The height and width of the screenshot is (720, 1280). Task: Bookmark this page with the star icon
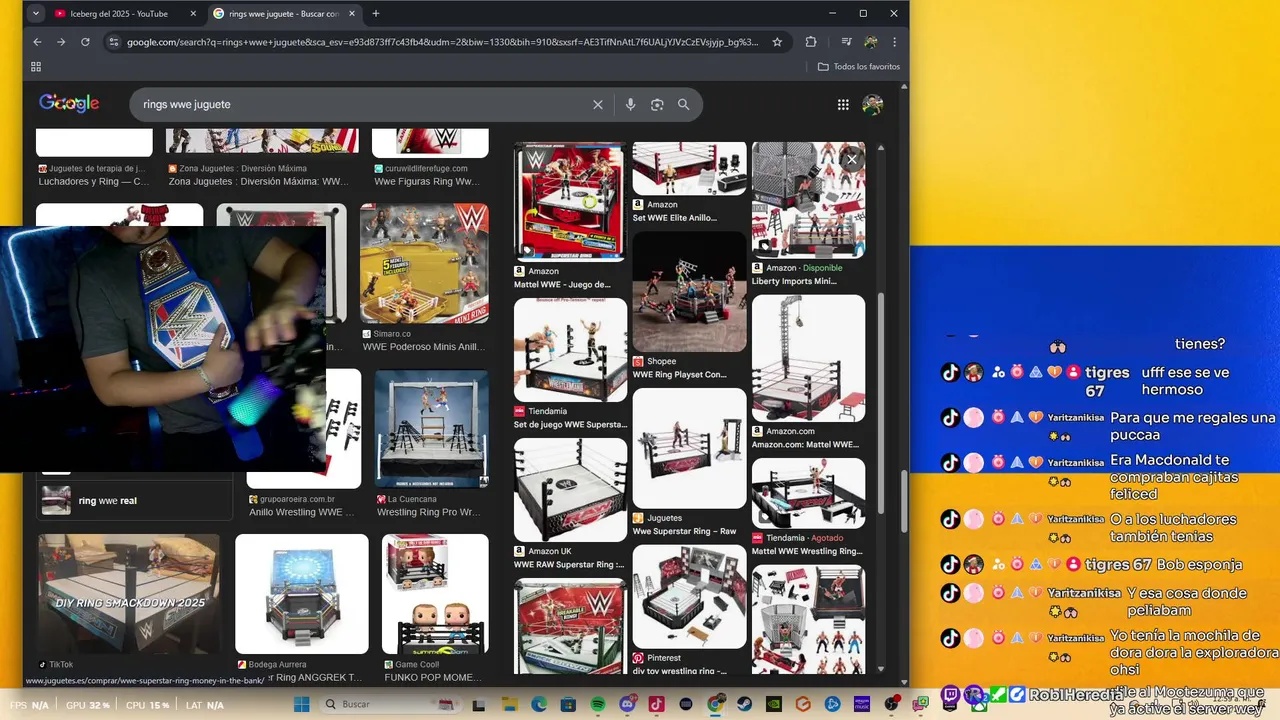(x=777, y=42)
